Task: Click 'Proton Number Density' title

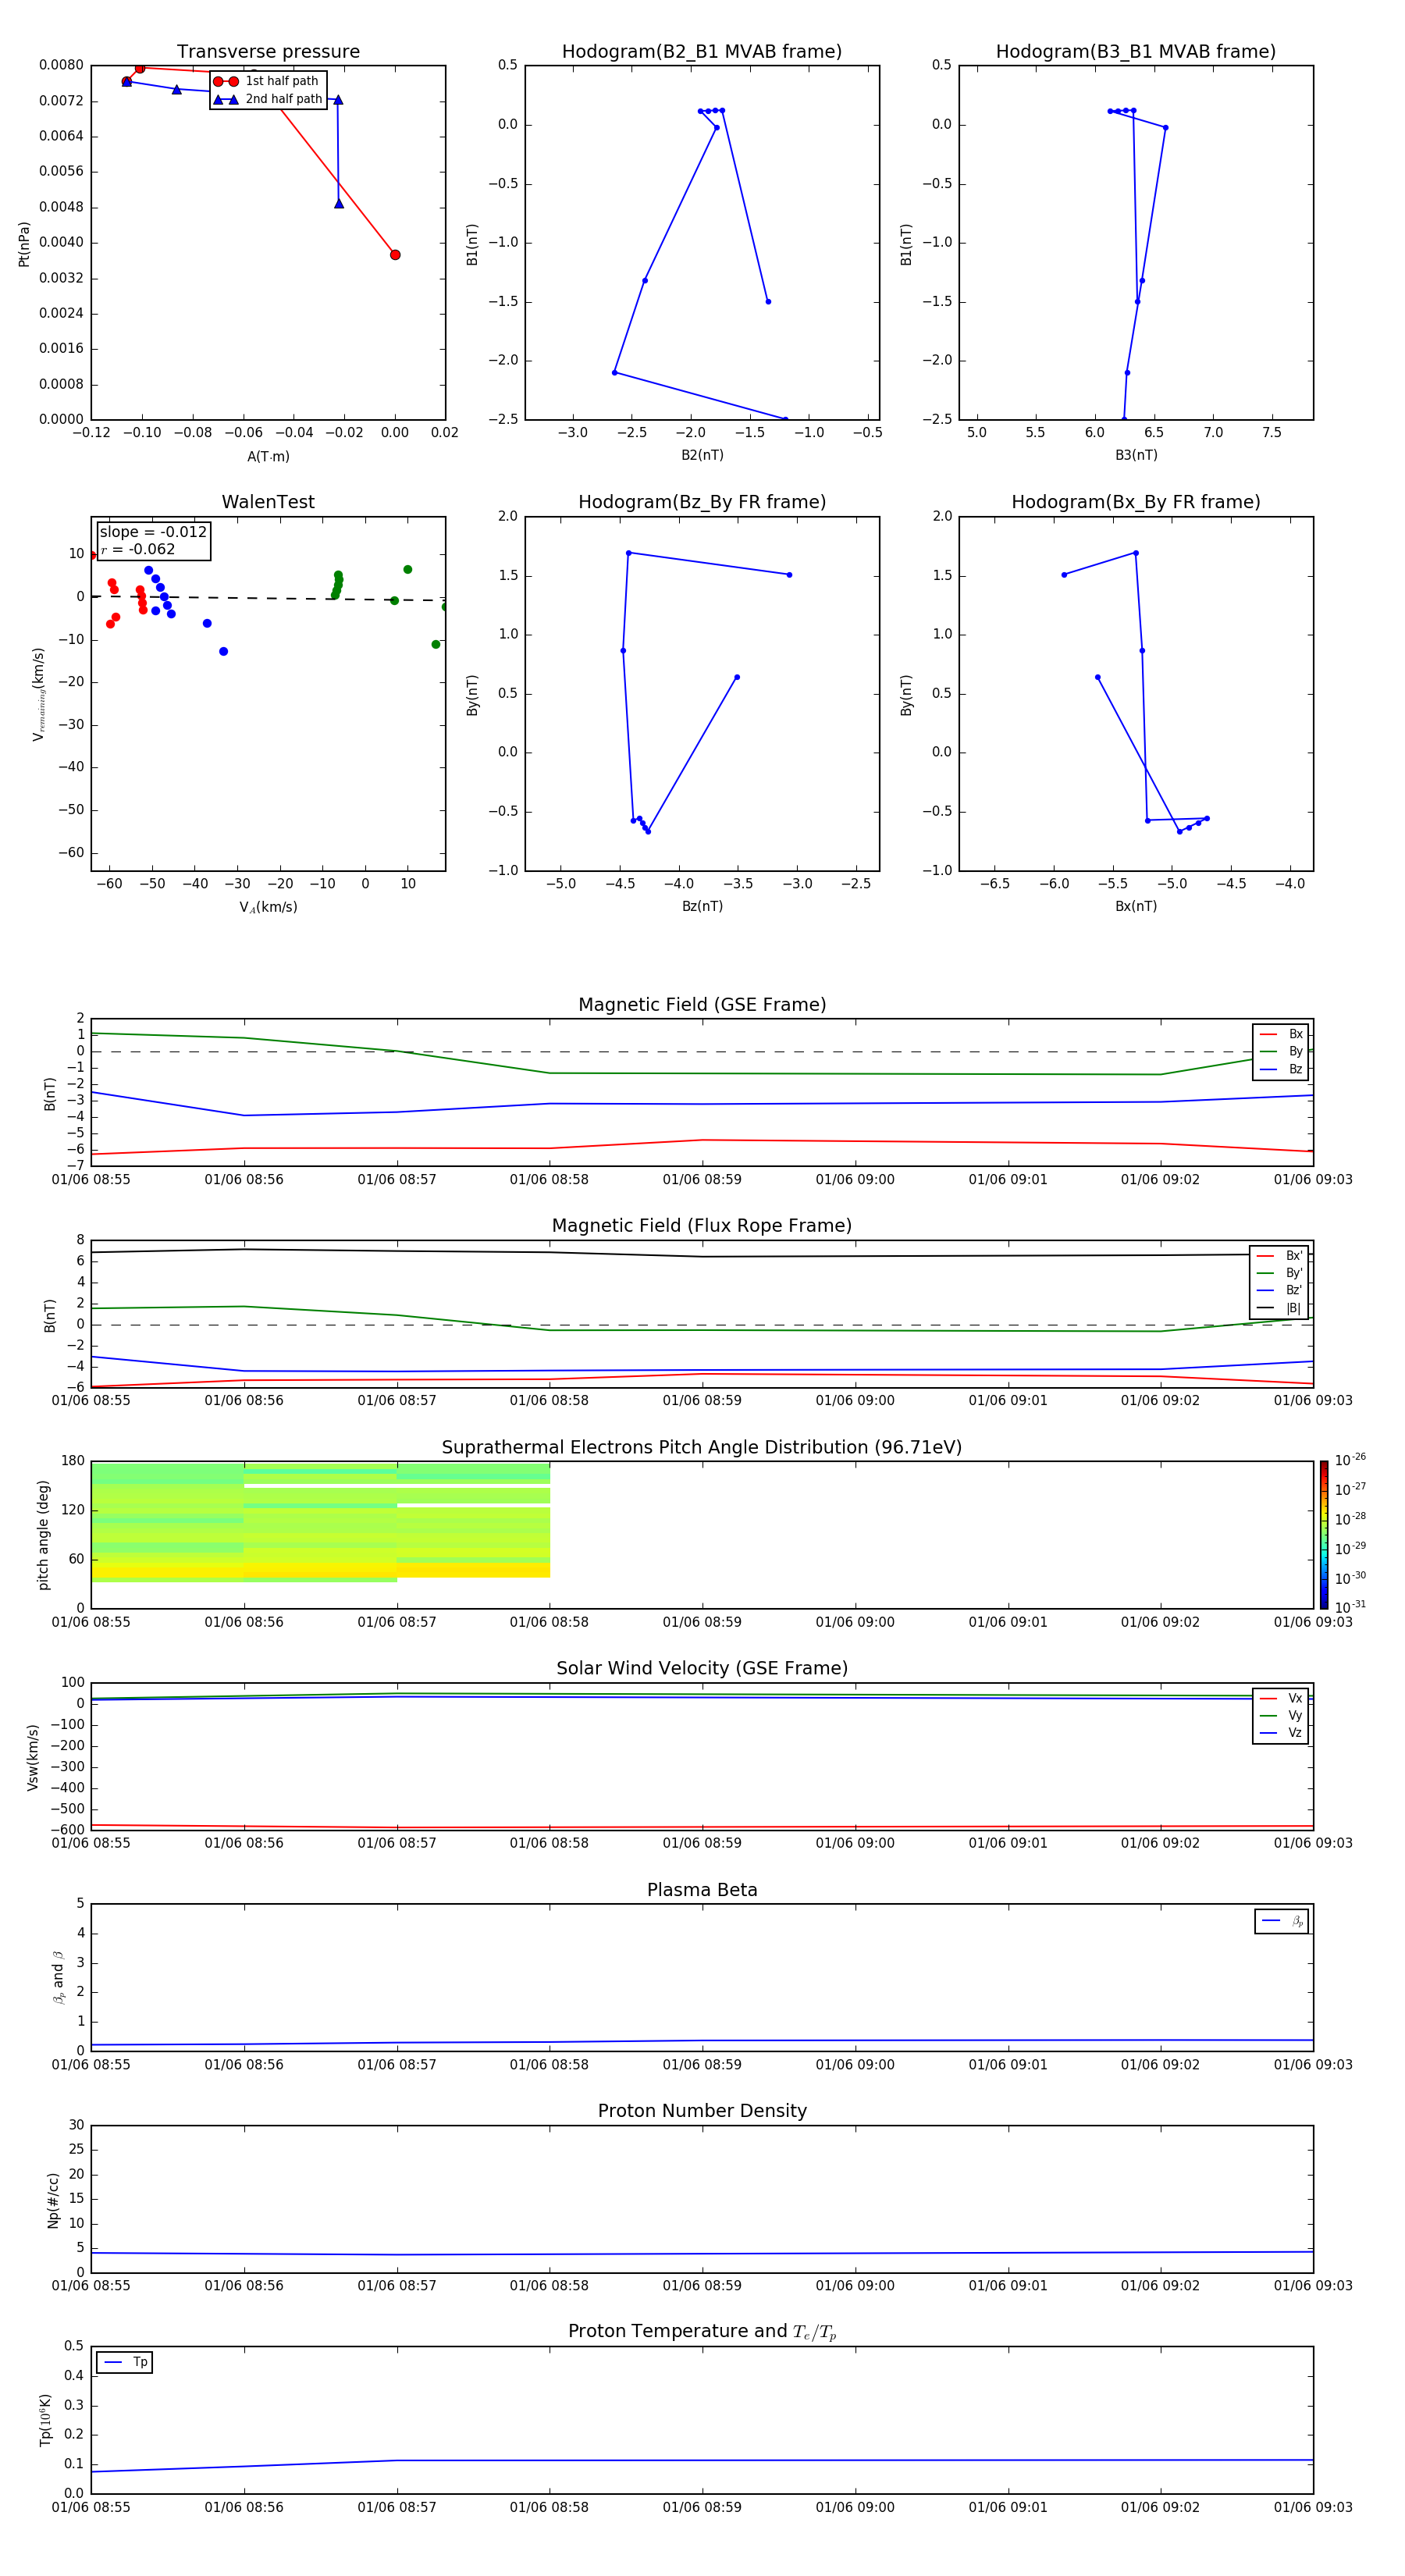Action: [x=702, y=2111]
